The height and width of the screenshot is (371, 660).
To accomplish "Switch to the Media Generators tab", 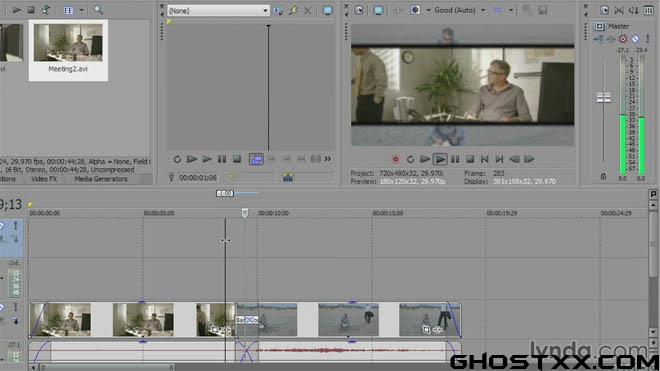I will pos(101,179).
